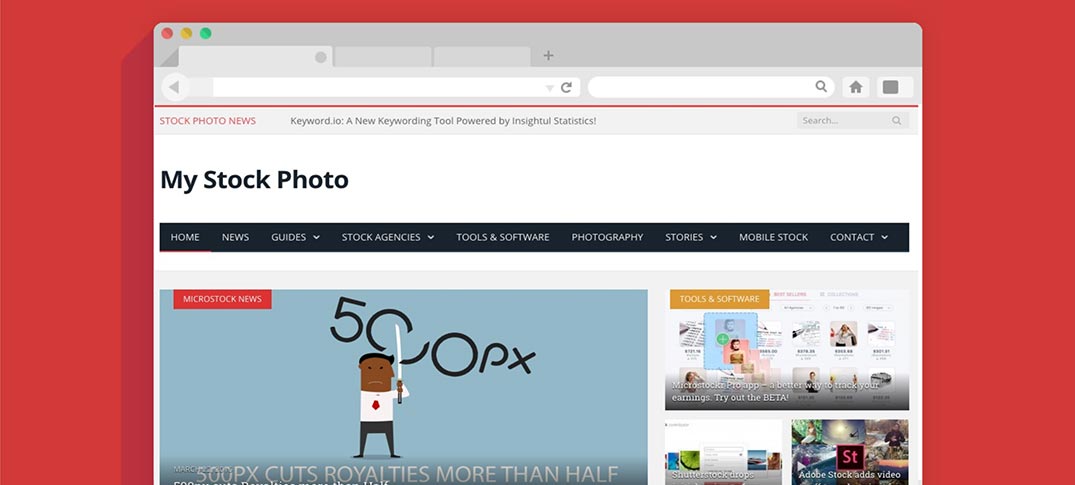This screenshot has height=485, width=1075.
Task: Expand the STOCK AGENCIES dropdown menu
Action: (388, 237)
